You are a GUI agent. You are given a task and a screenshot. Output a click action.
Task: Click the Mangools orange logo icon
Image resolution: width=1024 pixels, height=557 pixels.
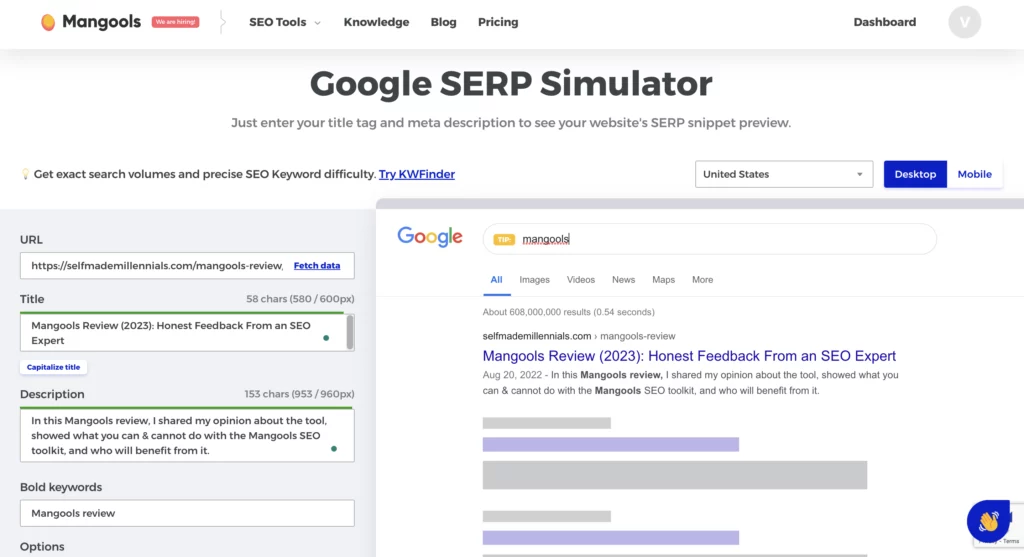click(48, 22)
